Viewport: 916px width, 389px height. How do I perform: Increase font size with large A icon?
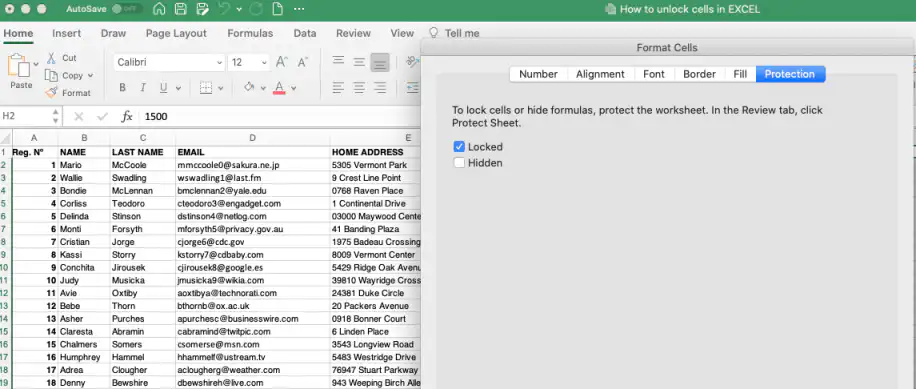click(x=282, y=62)
